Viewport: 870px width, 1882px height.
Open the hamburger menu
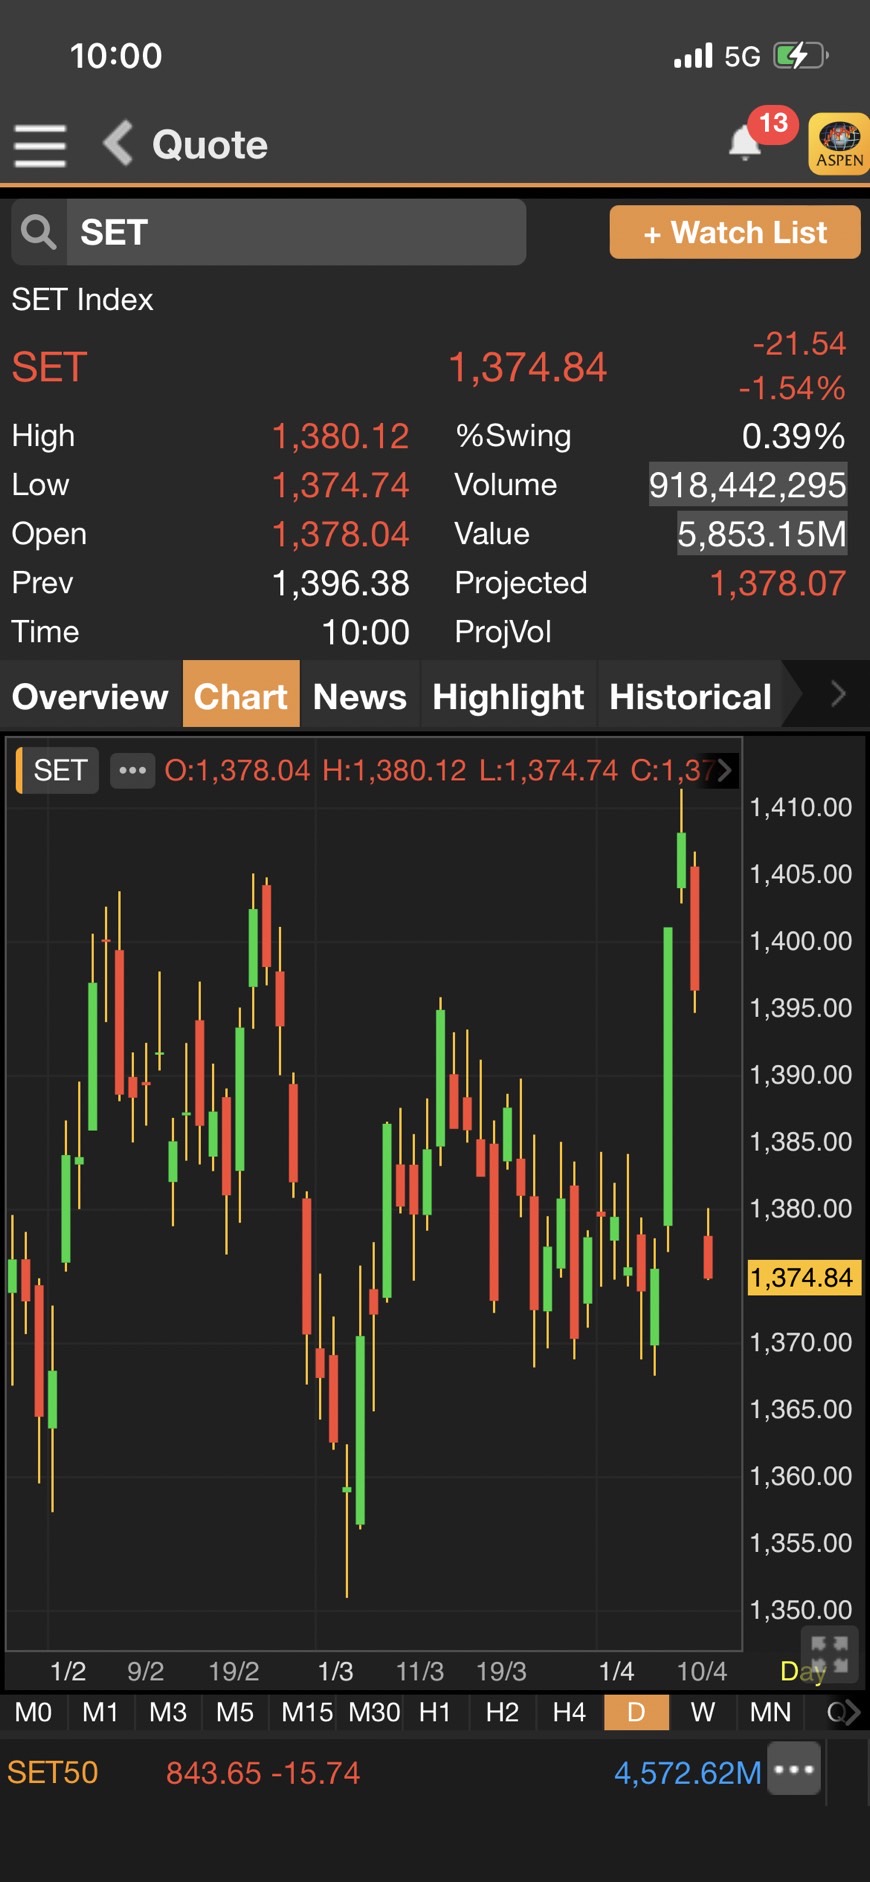tap(40, 145)
